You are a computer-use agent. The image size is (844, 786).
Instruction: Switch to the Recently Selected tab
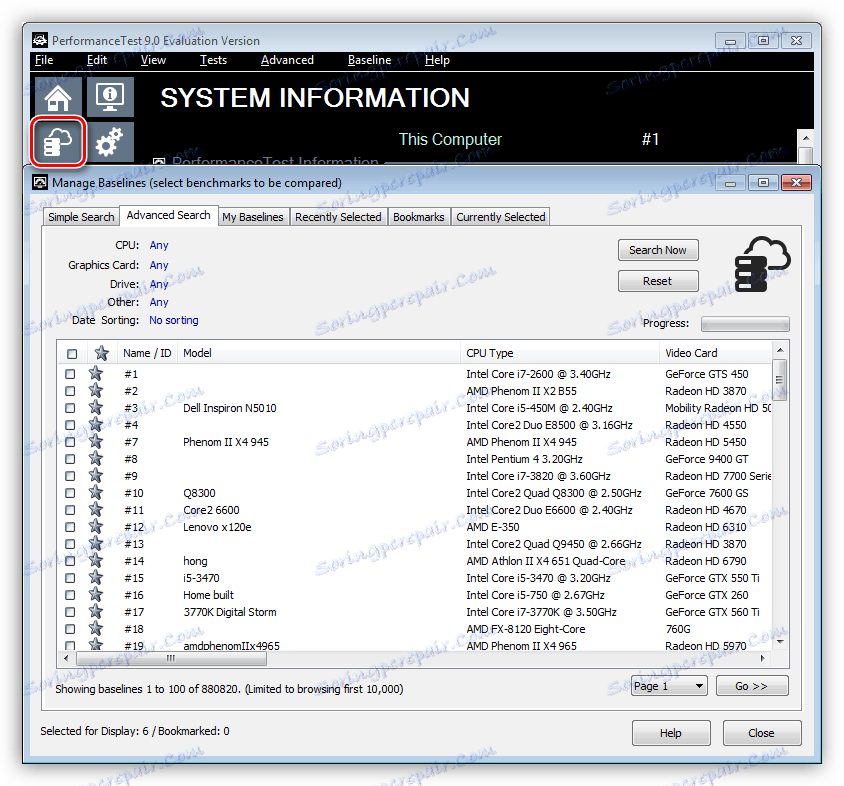[x=338, y=217]
